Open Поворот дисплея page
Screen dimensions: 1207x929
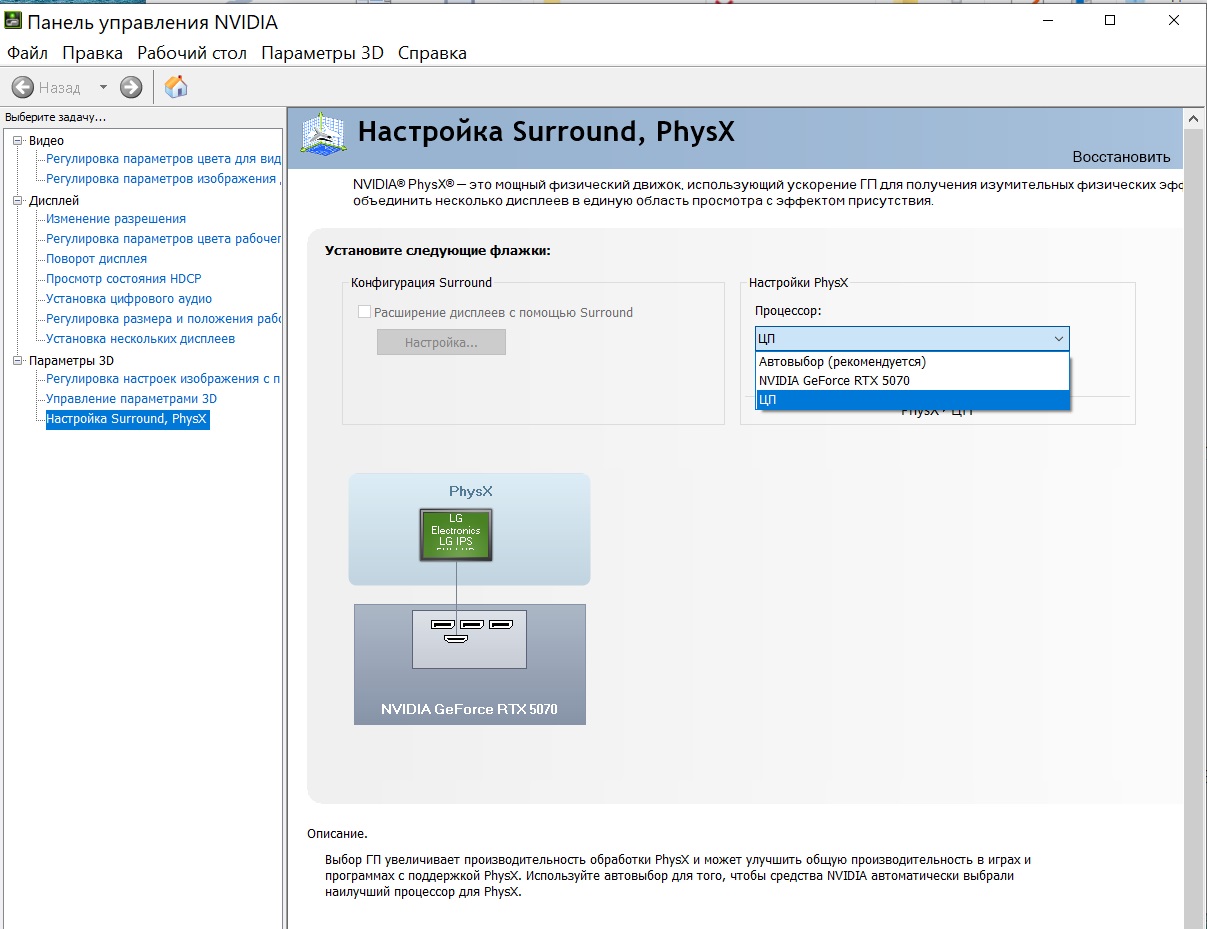tap(97, 259)
